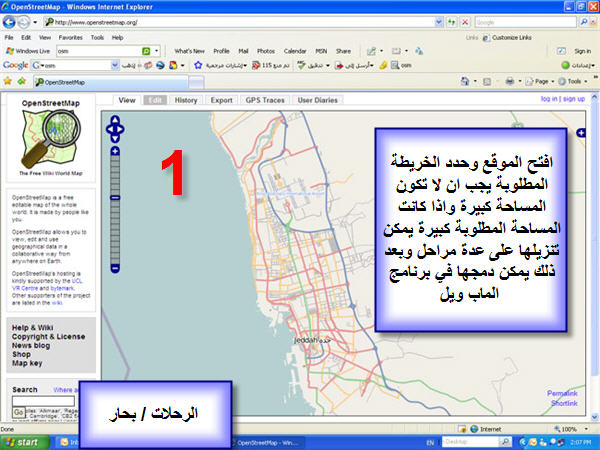Open the address bar history dropdown
Viewport: 600px width, 450px height.
coord(439,22)
